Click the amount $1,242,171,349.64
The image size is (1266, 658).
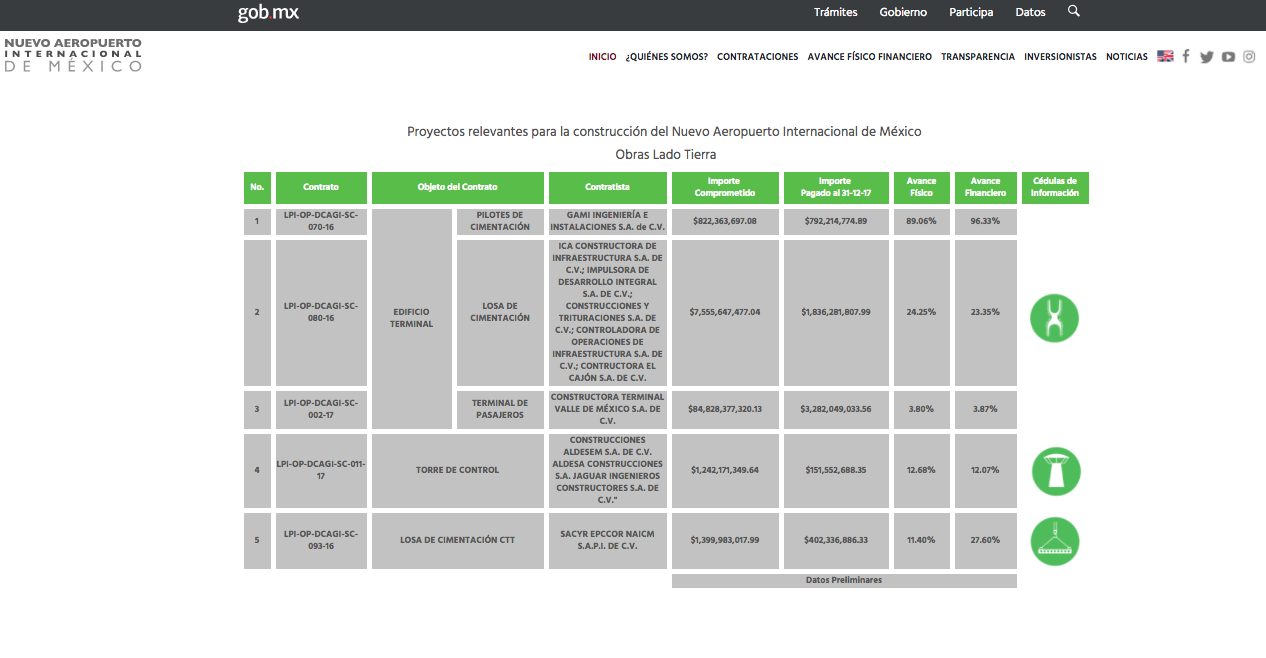click(725, 470)
